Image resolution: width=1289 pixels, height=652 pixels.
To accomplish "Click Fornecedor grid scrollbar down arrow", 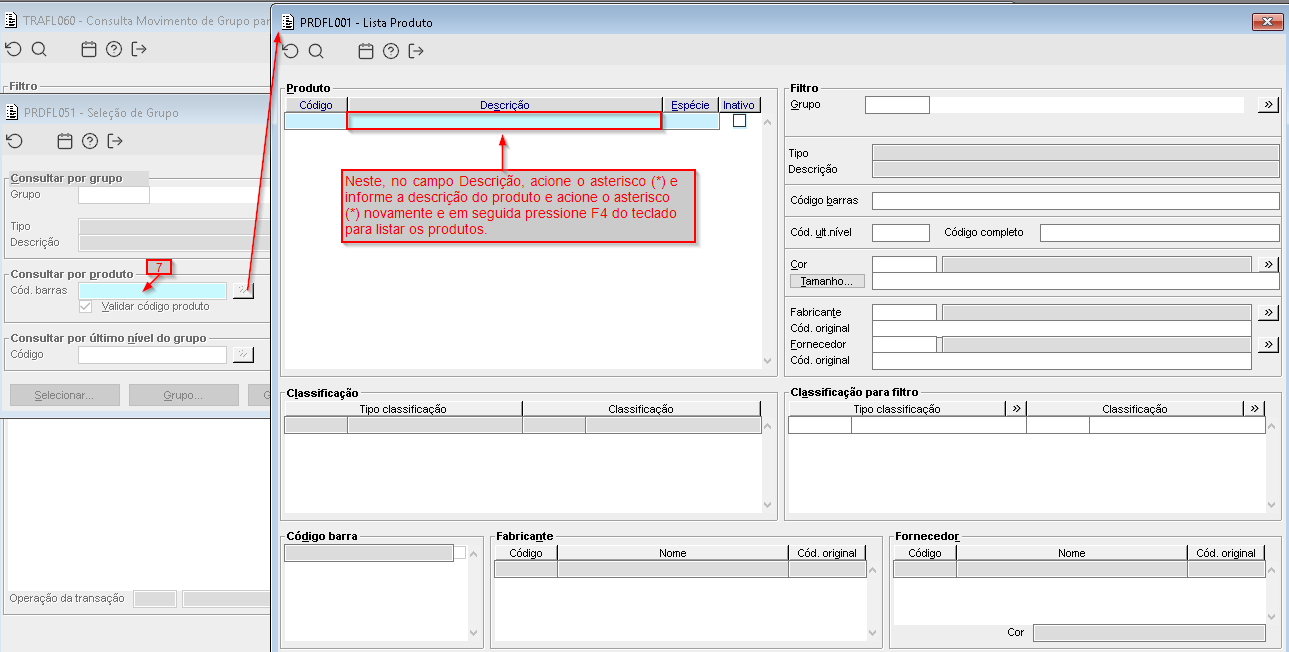I will (x=1273, y=617).
